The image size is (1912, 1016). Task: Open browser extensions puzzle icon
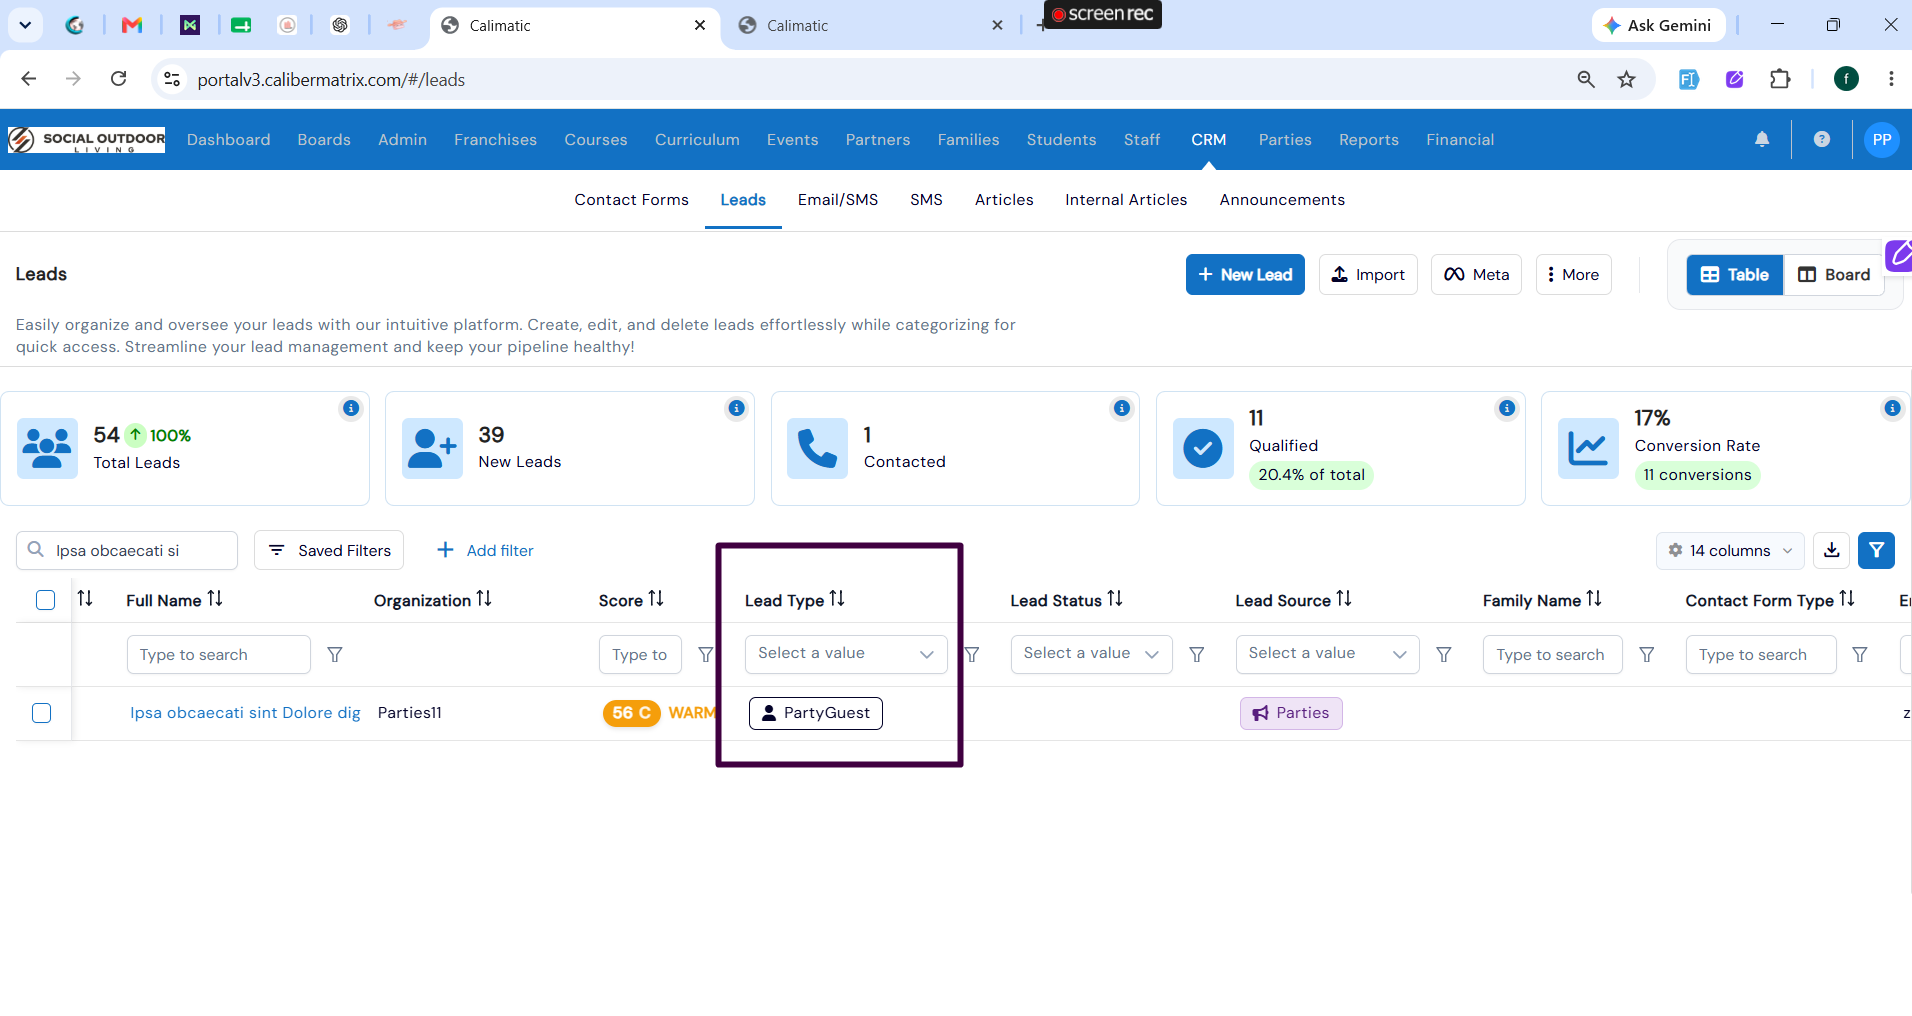click(1780, 79)
